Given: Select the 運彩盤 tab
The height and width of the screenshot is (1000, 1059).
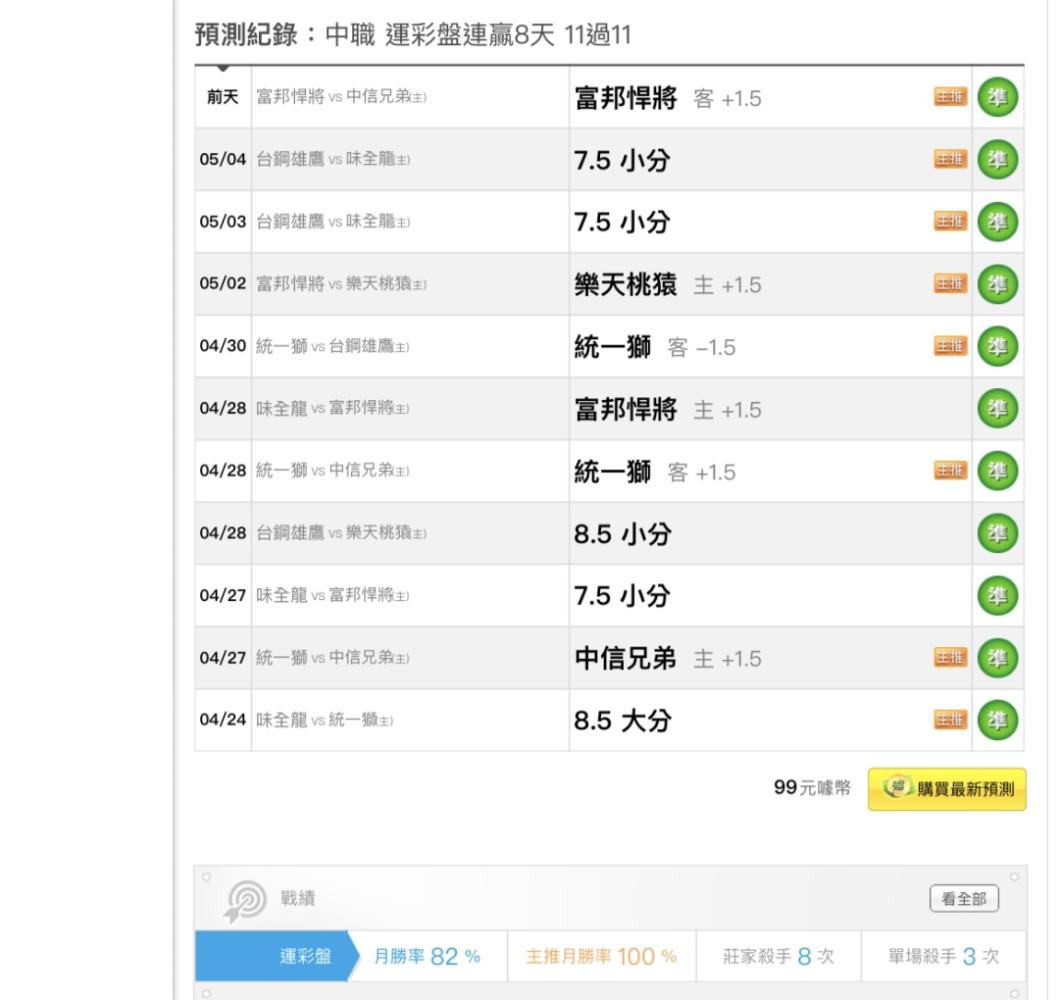Looking at the screenshot, I should pos(277,956).
